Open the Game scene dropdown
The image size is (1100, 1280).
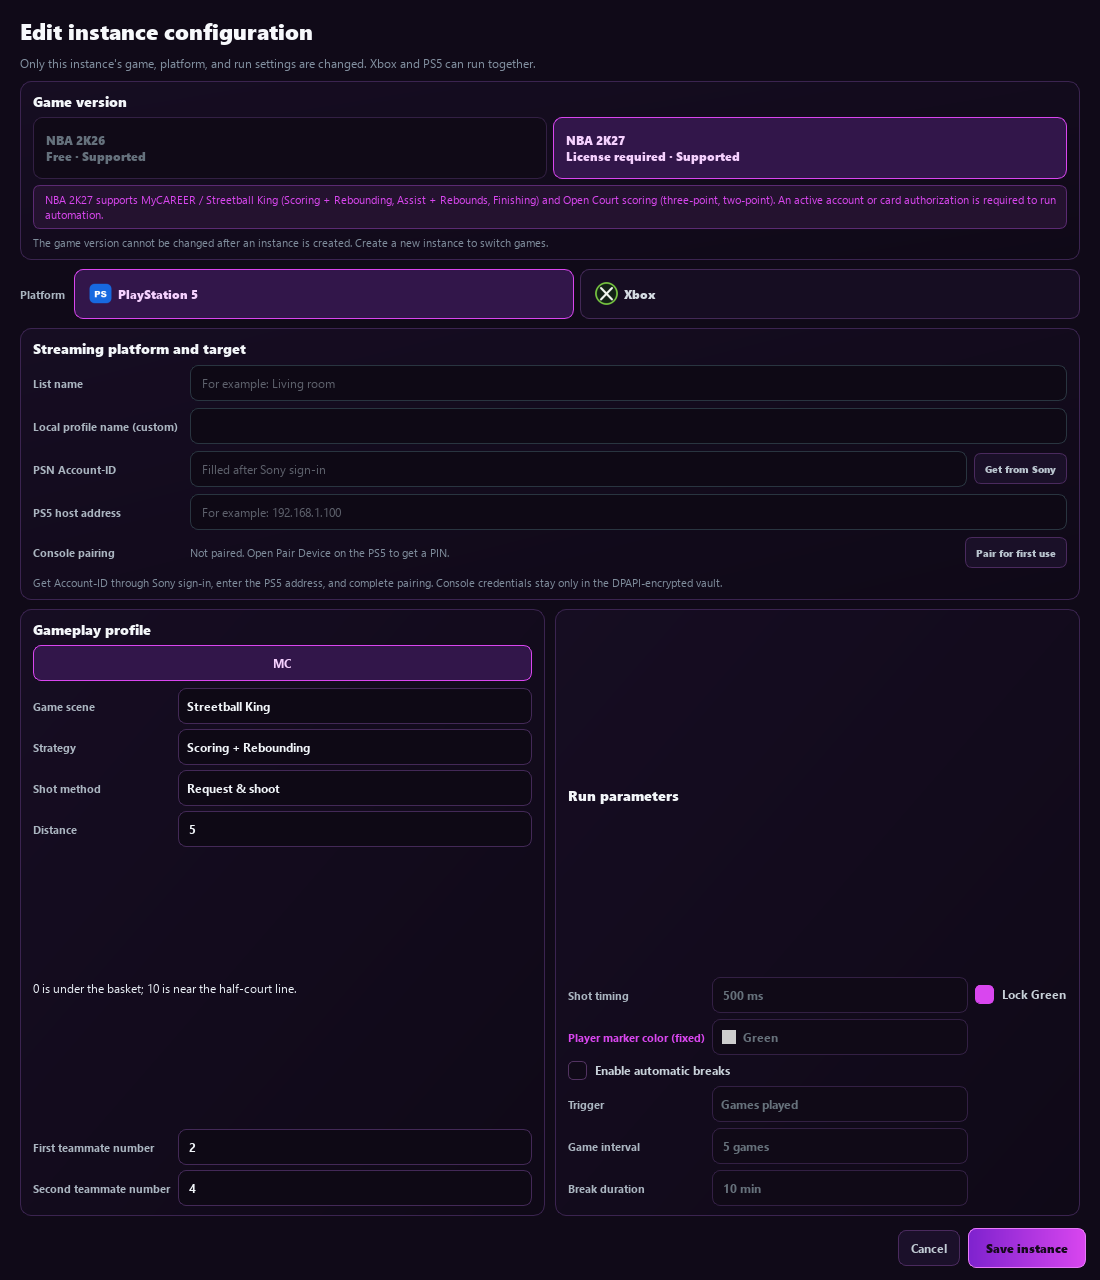[x=355, y=706]
